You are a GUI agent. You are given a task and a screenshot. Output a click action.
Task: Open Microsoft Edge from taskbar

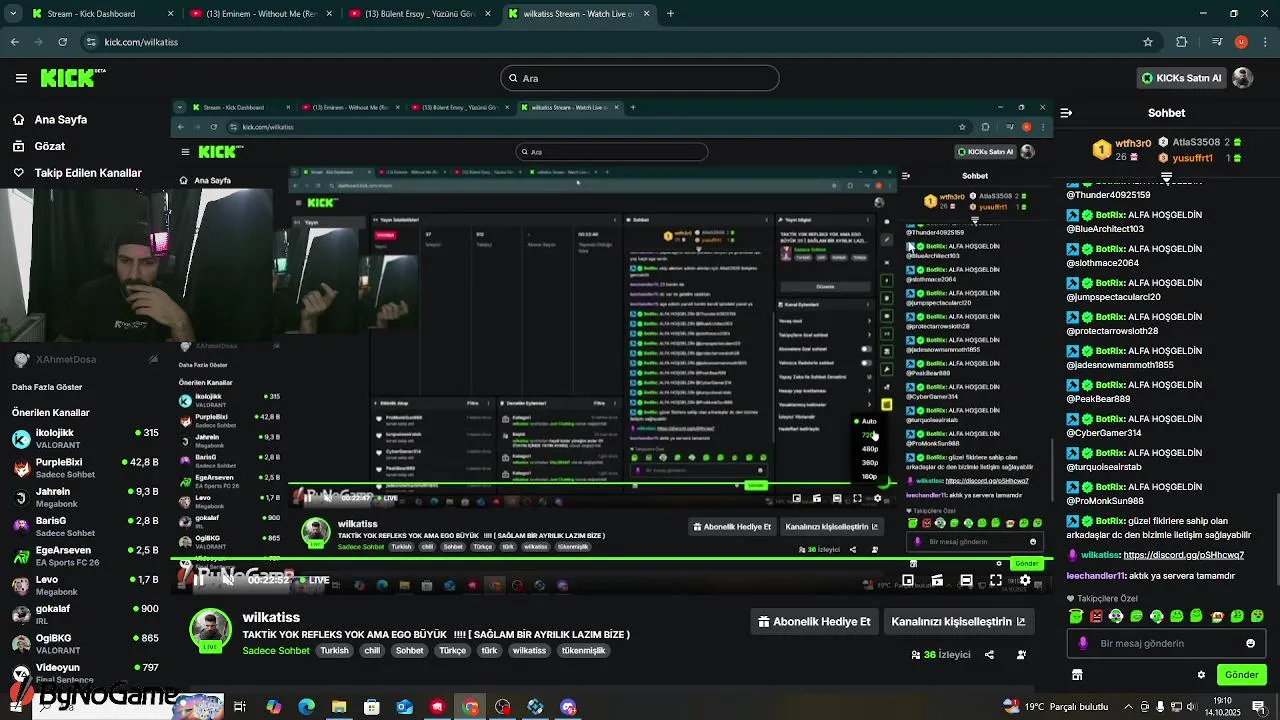(x=306, y=707)
